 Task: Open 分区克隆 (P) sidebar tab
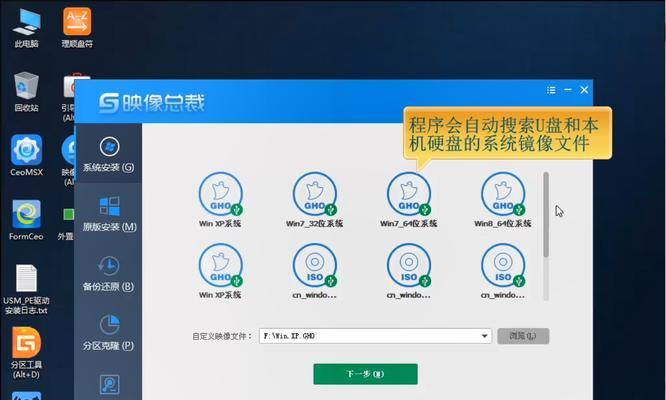(x=109, y=333)
